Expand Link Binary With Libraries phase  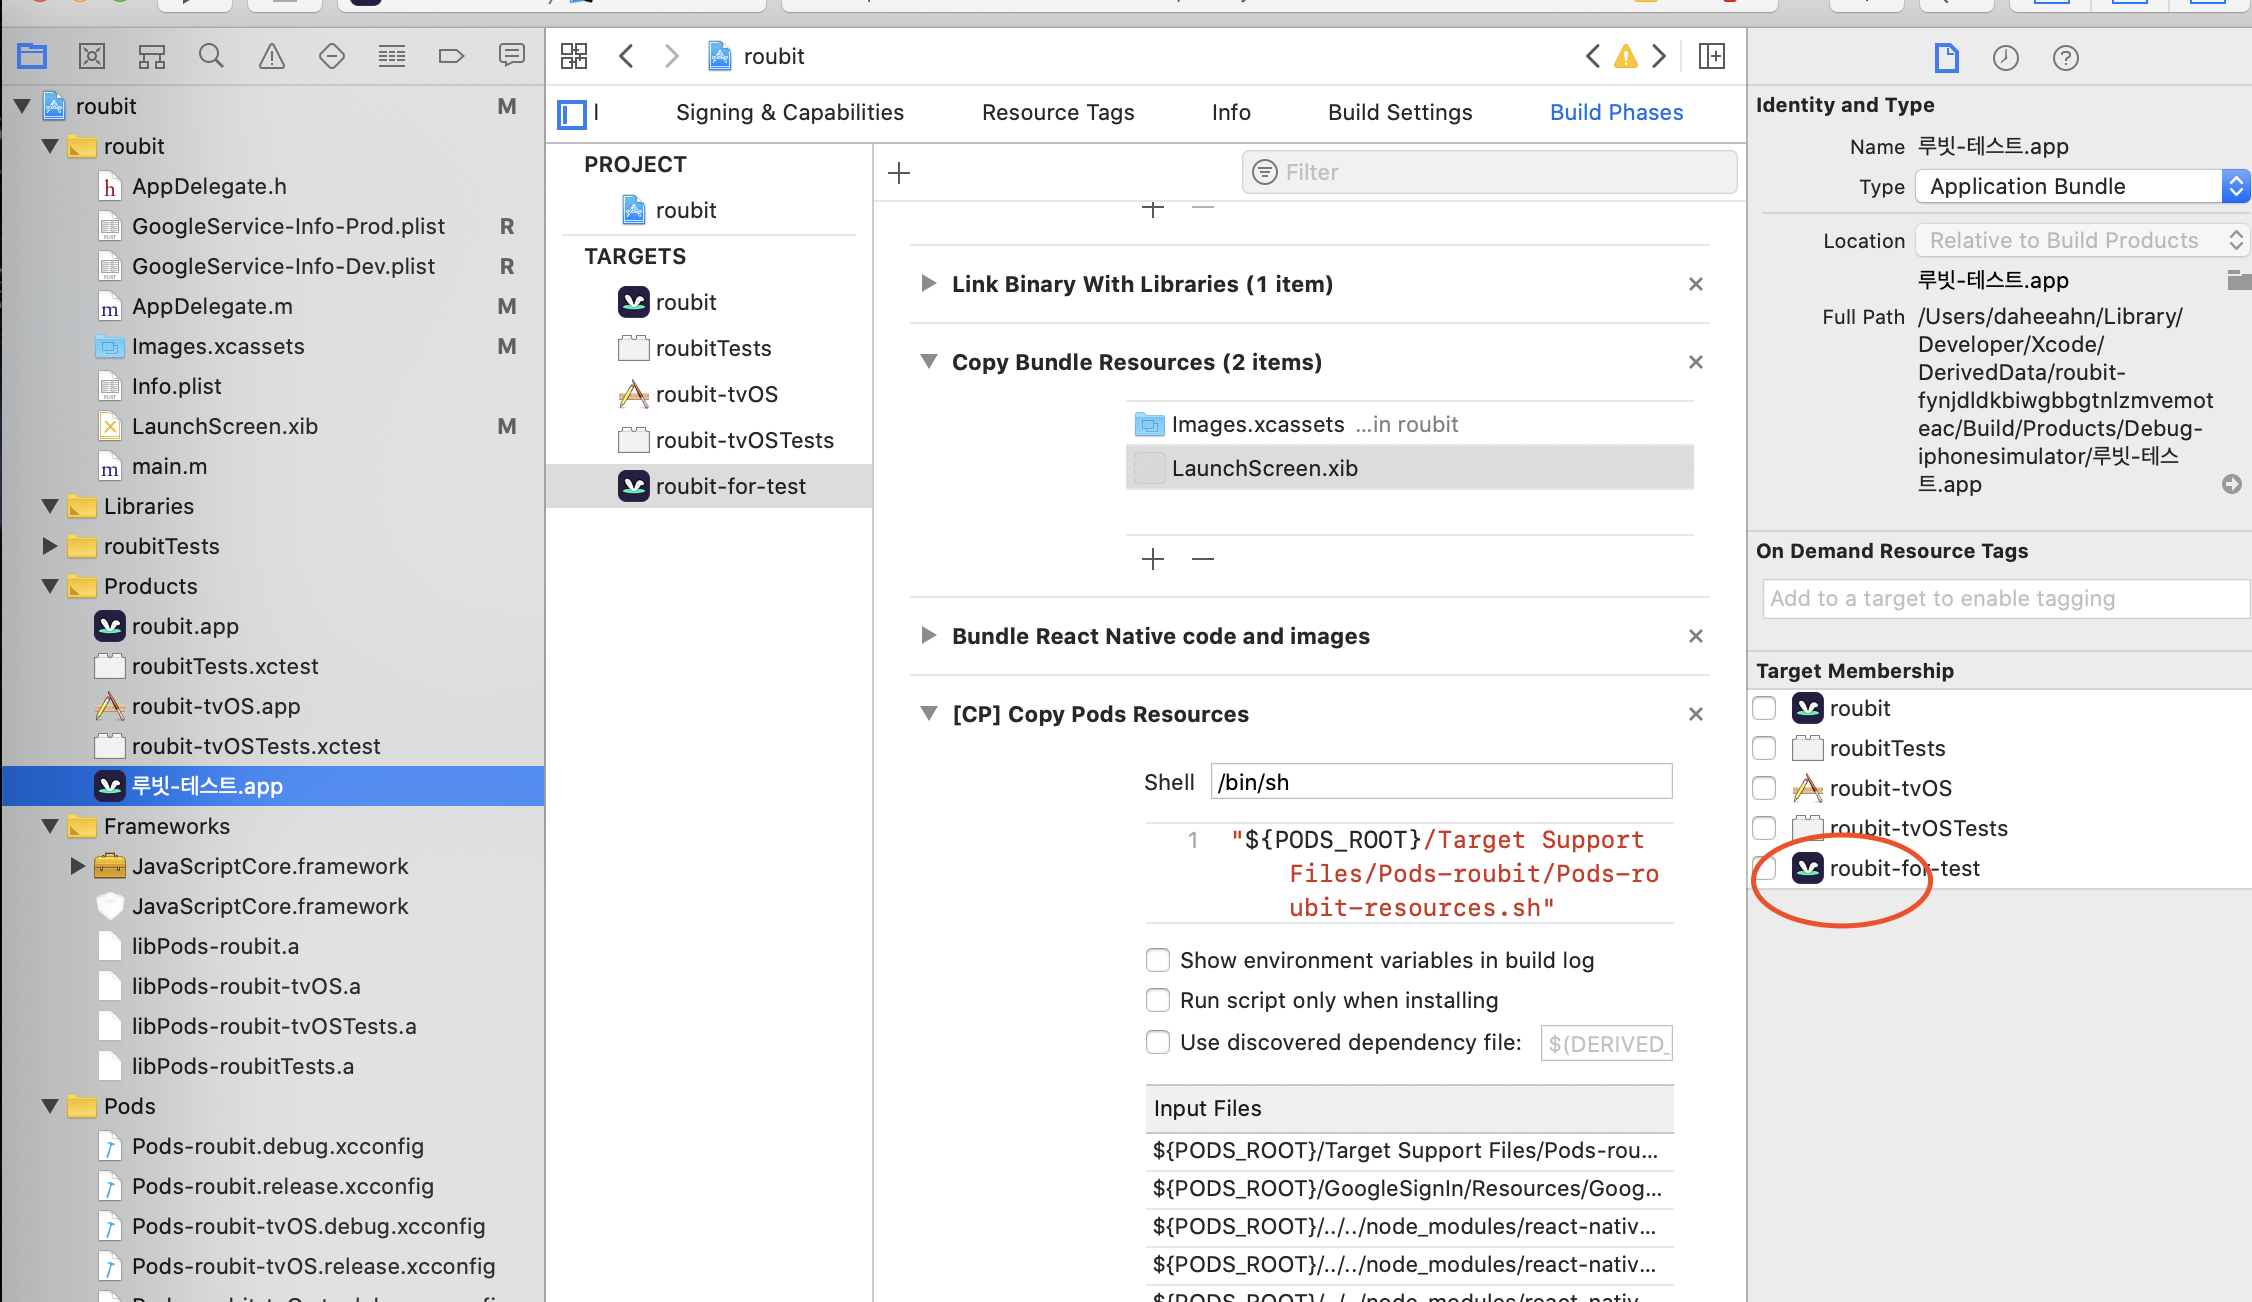tap(928, 284)
